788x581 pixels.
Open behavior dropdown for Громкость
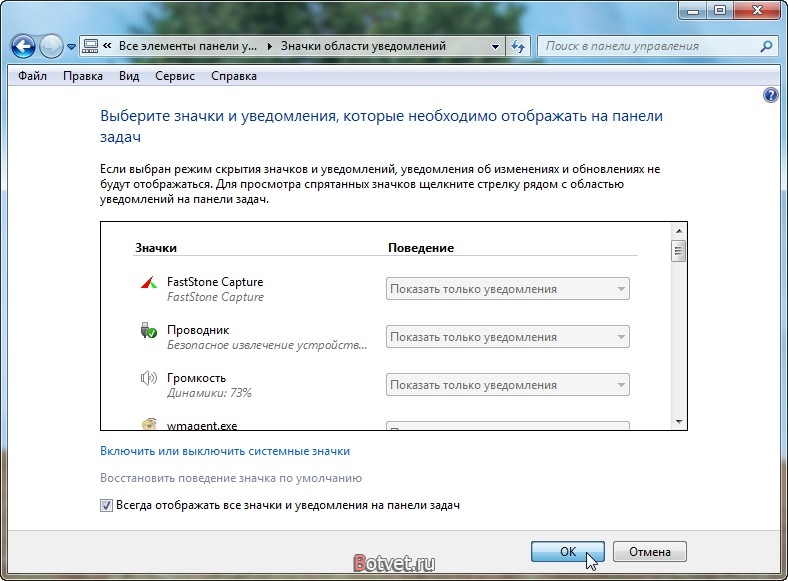(508, 385)
